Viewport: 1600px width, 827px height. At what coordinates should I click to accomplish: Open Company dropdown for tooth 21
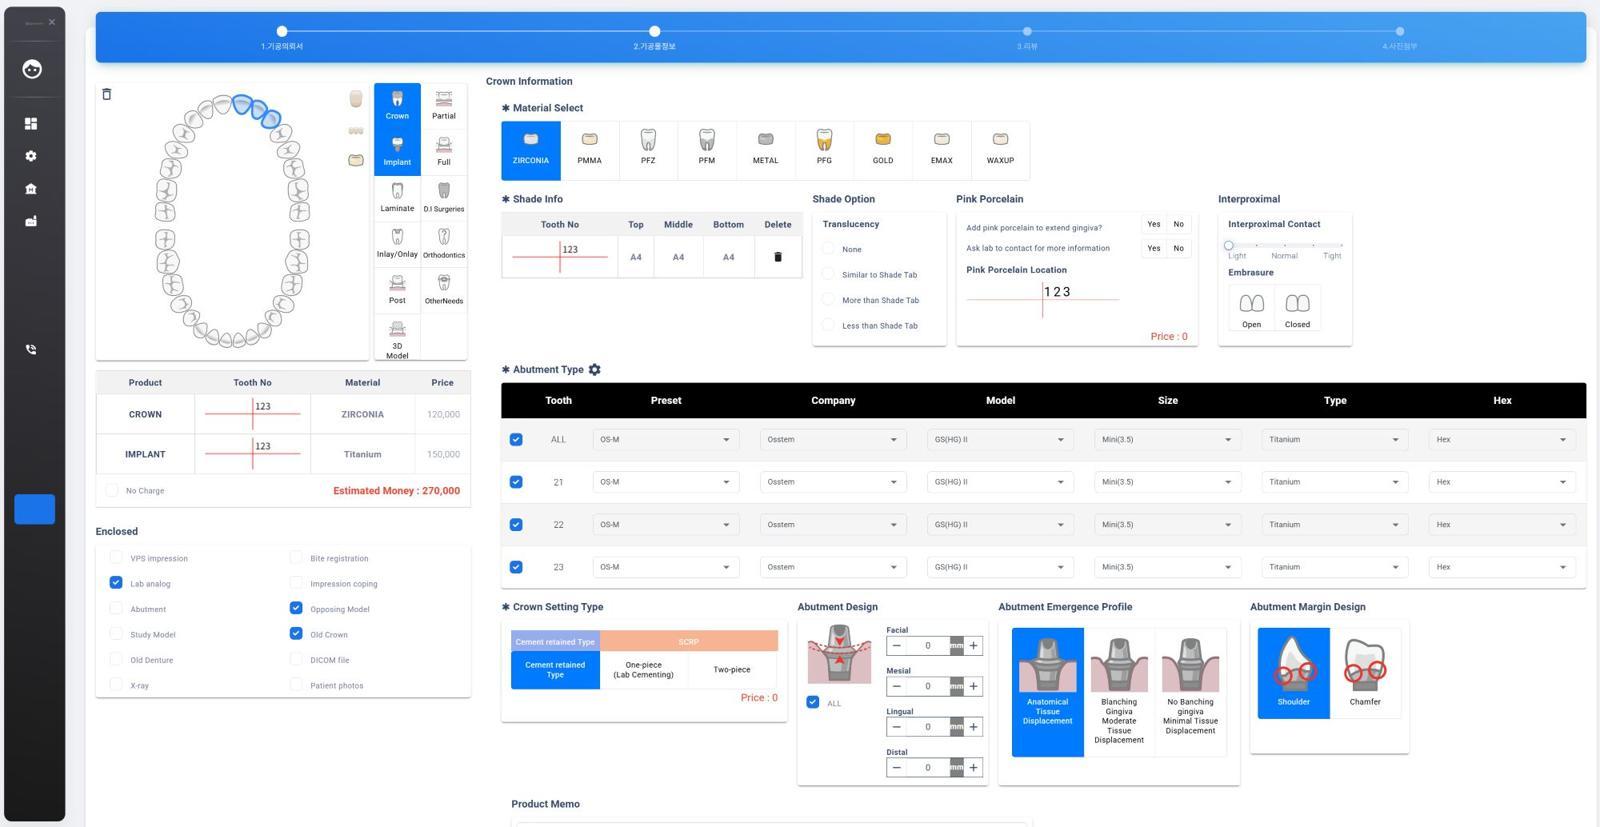tap(832, 482)
